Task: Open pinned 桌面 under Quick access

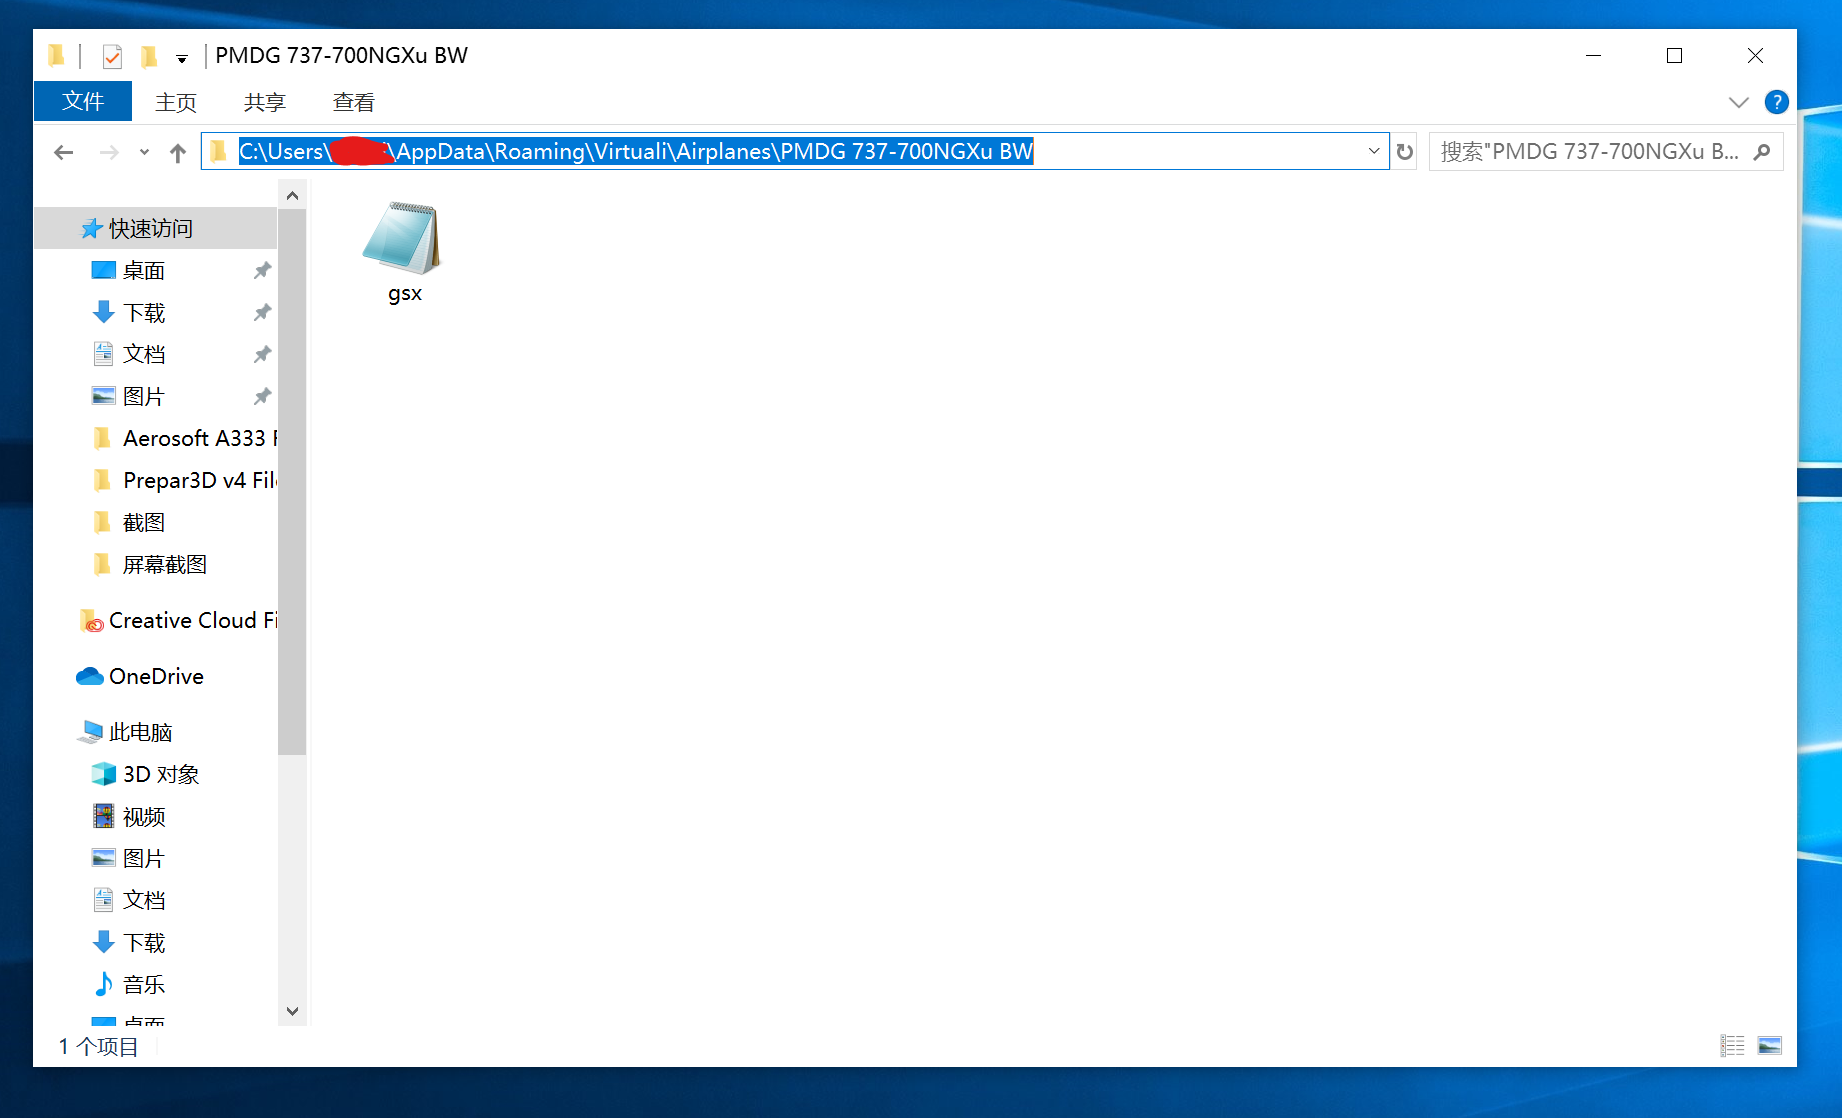Action: (x=144, y=271)
